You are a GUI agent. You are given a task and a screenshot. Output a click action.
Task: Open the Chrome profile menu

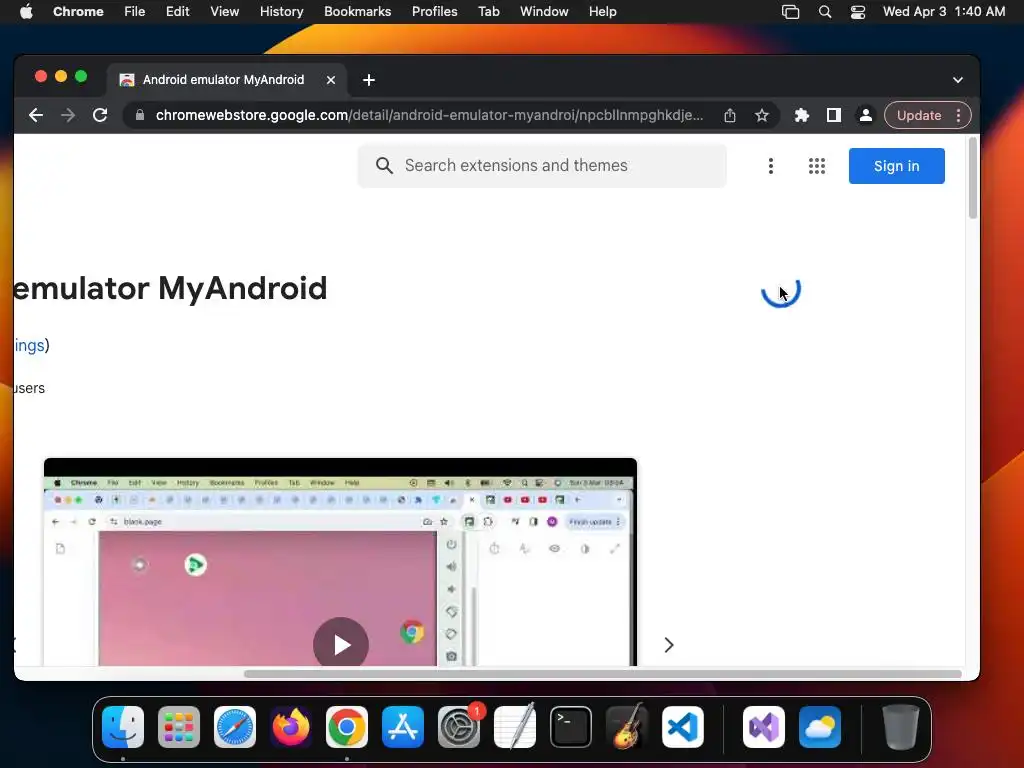[865, 116]
